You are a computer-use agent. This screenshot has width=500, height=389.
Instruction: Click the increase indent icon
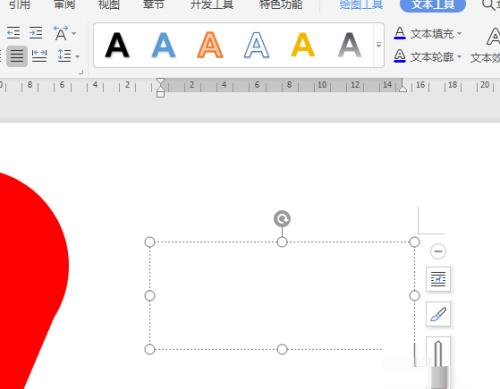[x=36, y=33]
